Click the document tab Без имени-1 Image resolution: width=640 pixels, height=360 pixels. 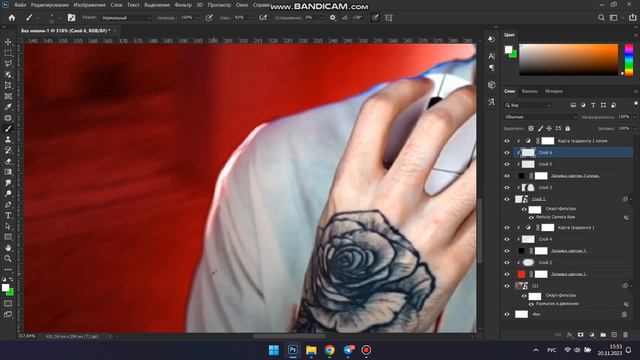(65, 31)
